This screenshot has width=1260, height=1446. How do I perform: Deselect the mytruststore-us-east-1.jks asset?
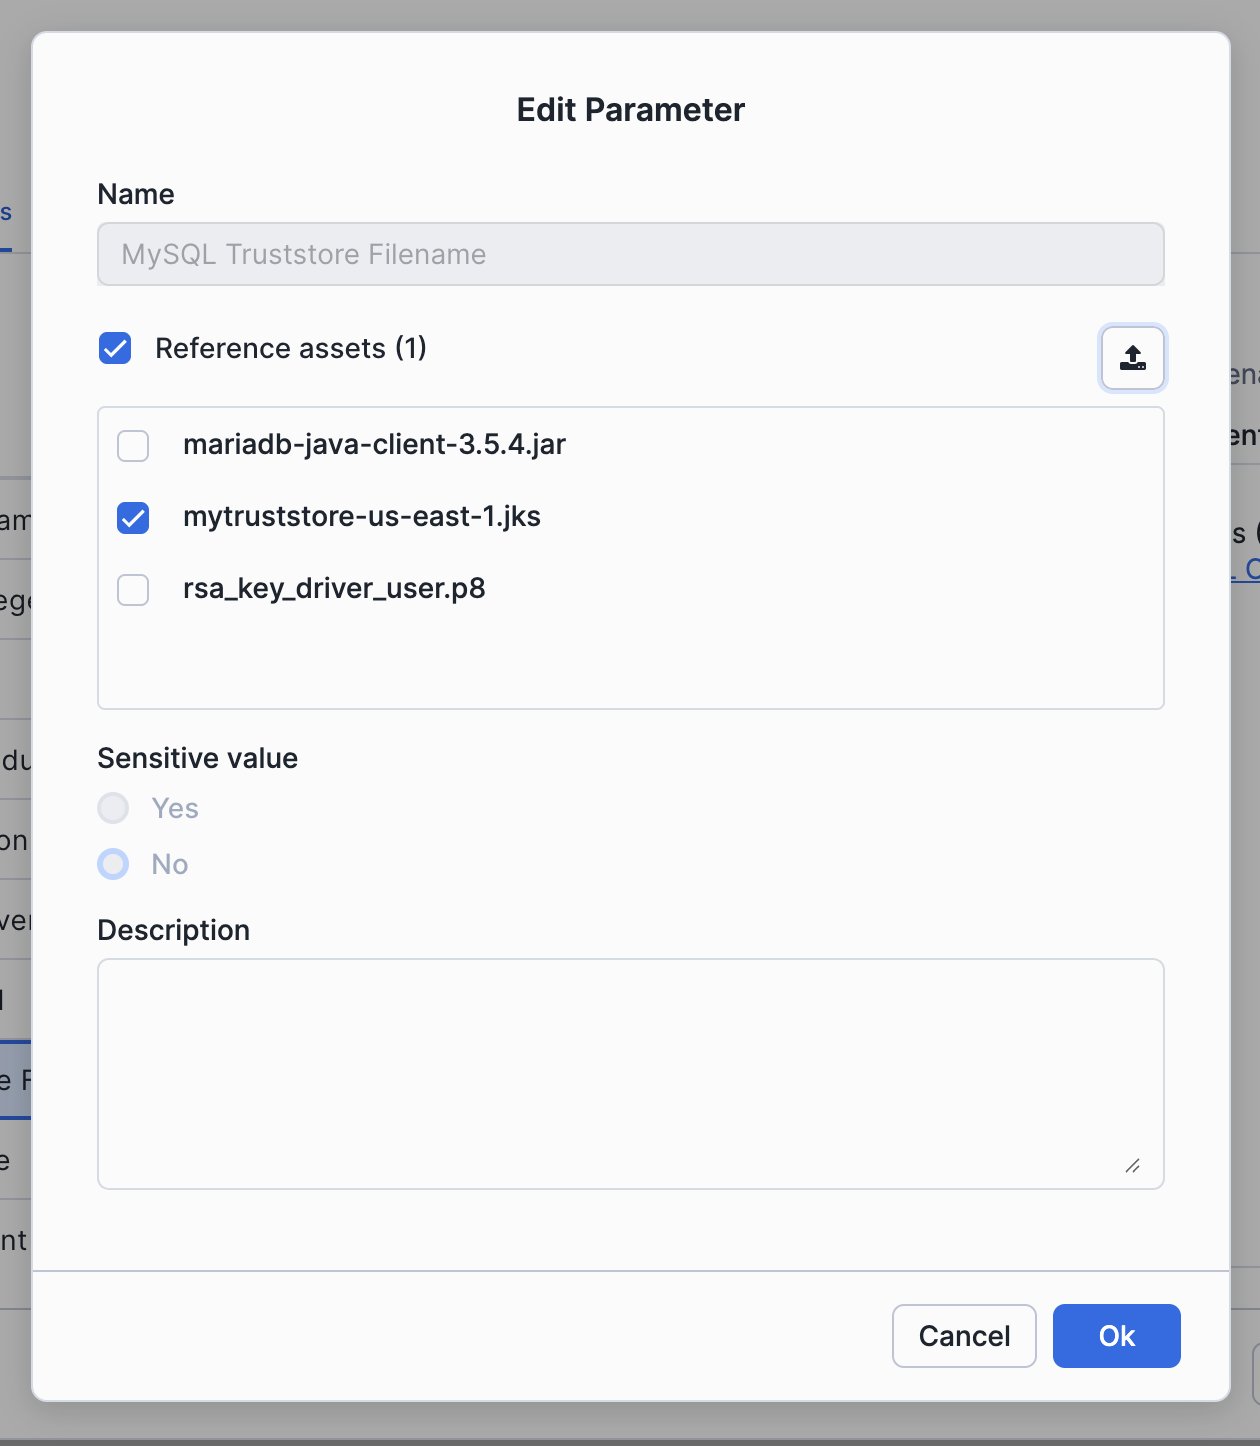point(132,518)
